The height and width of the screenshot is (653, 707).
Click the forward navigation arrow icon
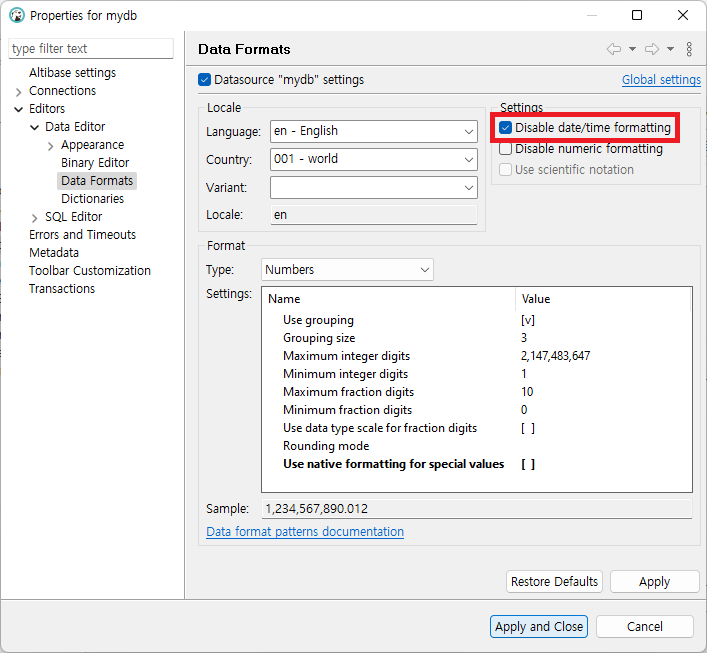point(651,49)
